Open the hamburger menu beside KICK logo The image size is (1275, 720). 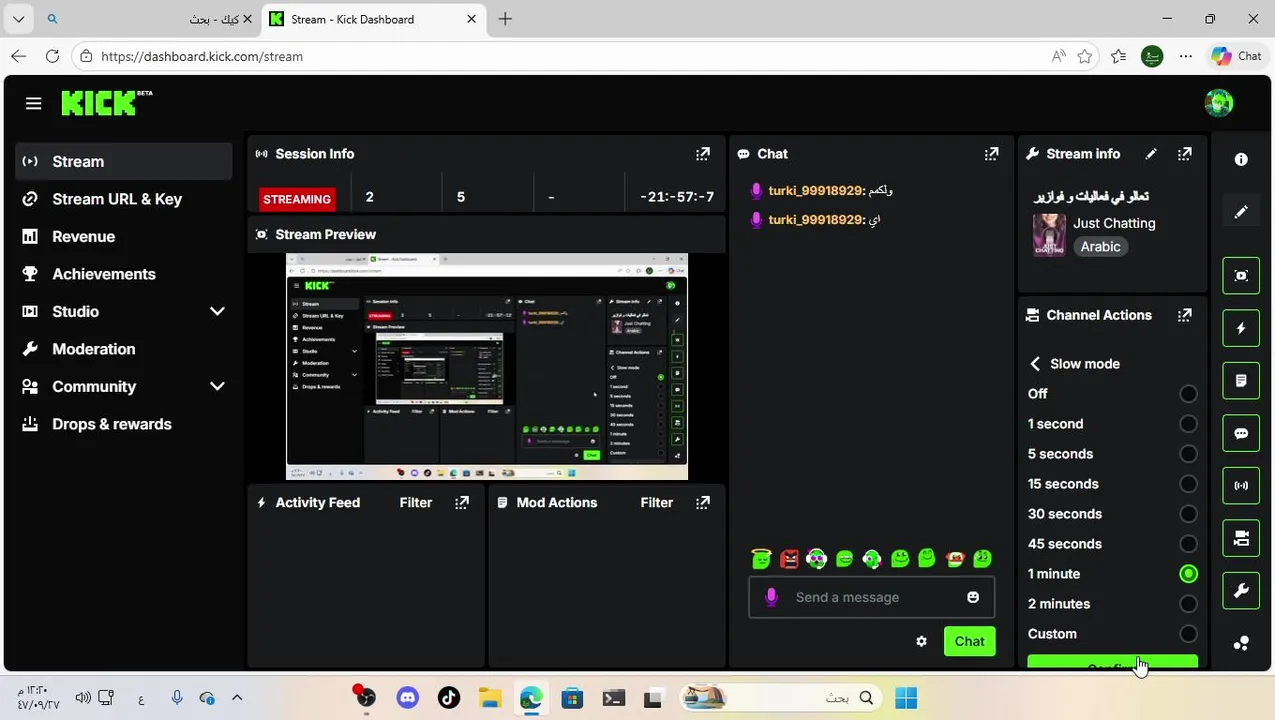tap(34, 104)
